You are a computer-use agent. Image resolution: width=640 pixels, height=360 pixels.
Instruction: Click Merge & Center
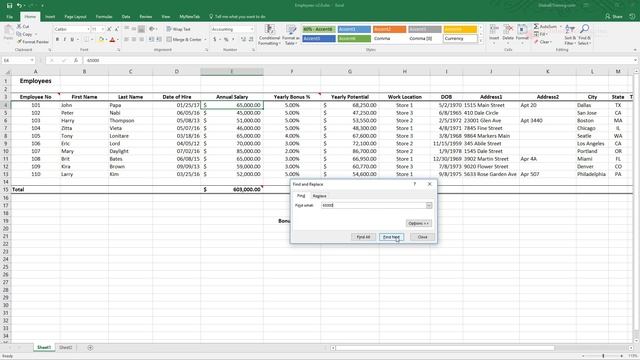(x=184, y=40)
